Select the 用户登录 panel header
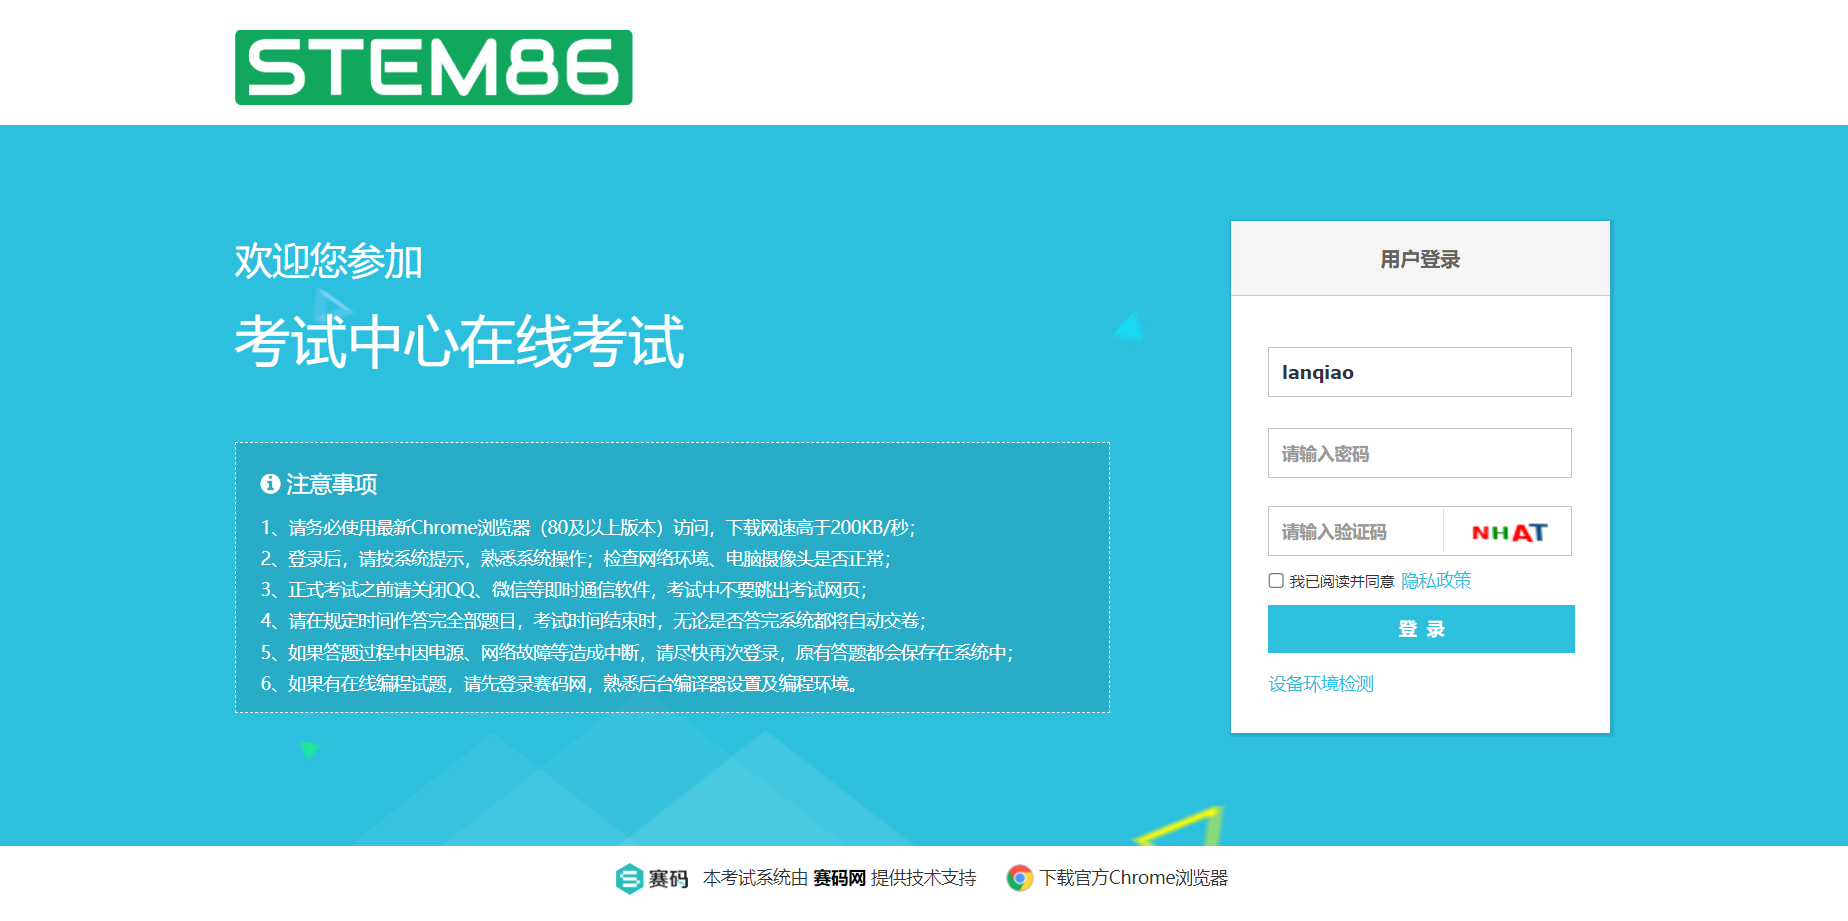The height and width of the screenshot is (921, 1848). coord(1420,259)
